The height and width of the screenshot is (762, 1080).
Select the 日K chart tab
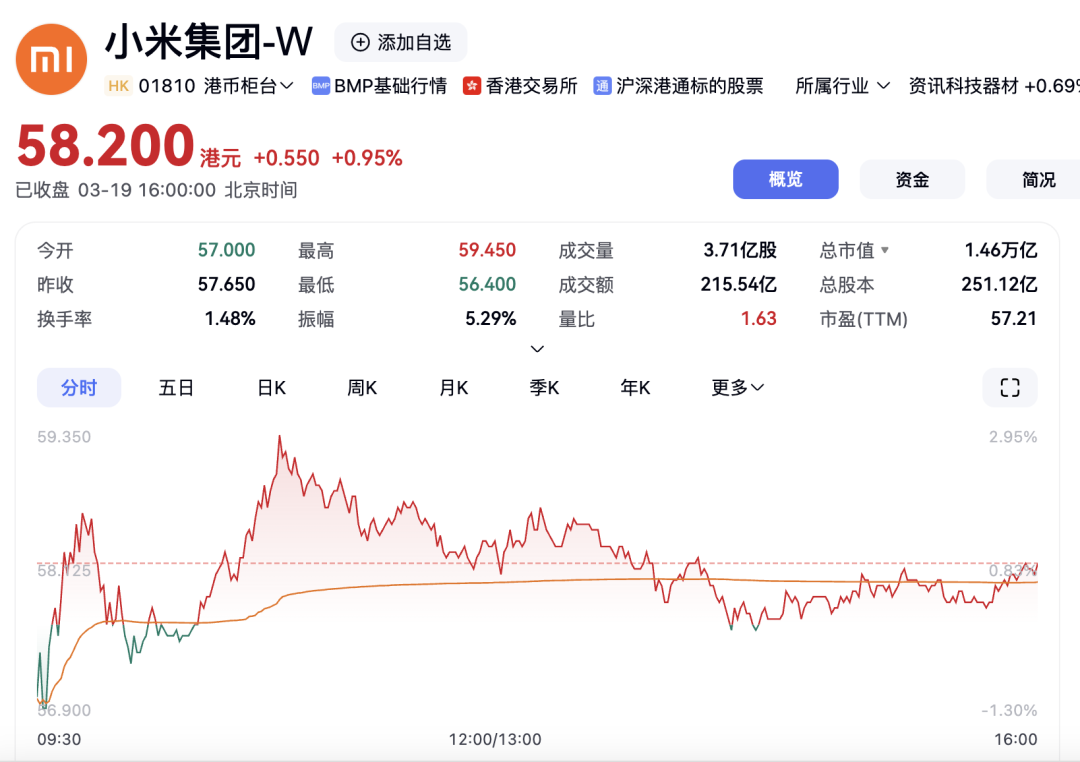point(271,388)
